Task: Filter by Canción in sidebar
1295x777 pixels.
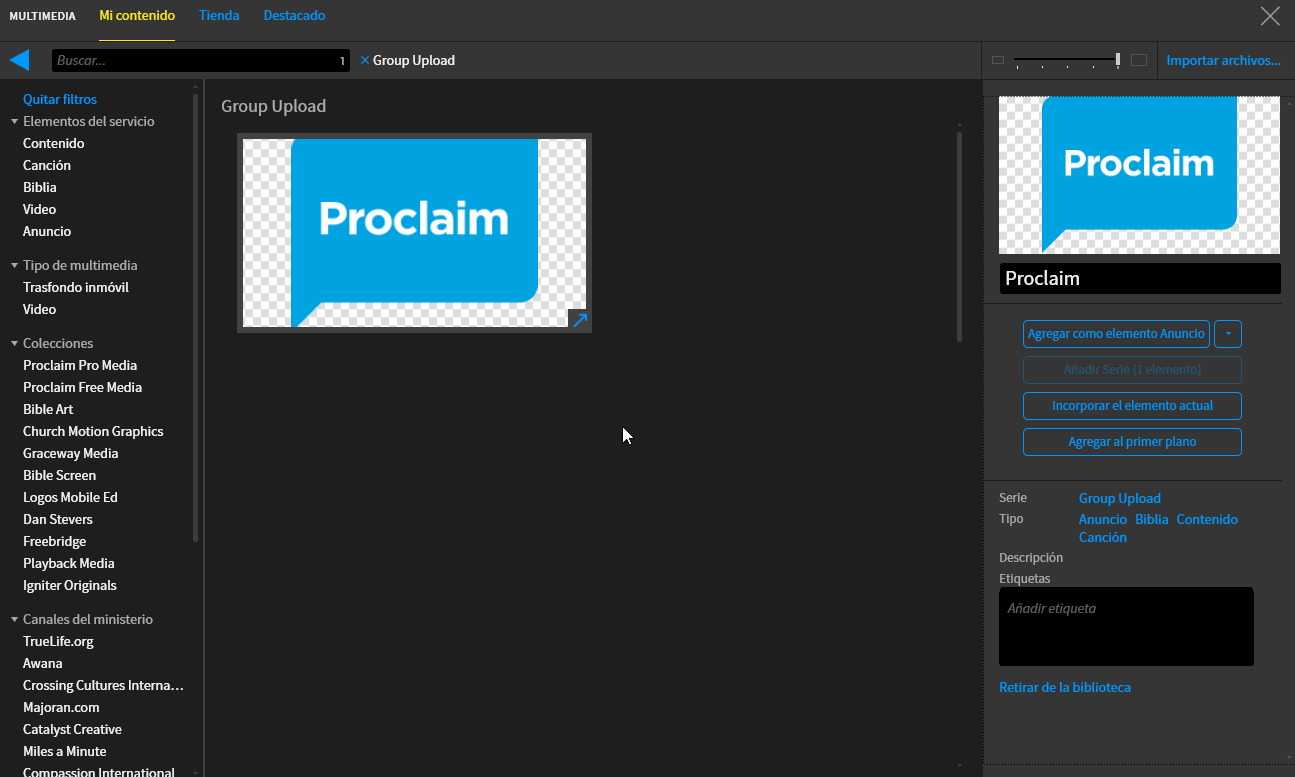Action: 47,165
